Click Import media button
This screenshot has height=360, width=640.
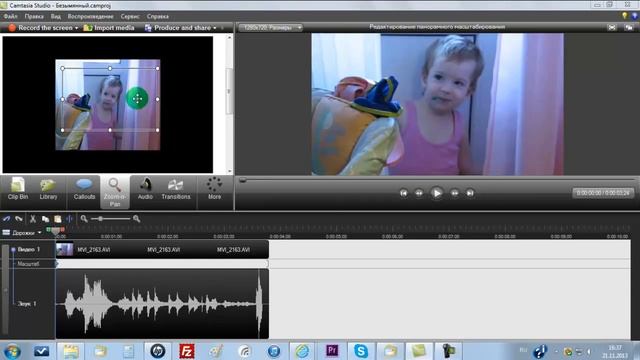click(x=109, y=28)
